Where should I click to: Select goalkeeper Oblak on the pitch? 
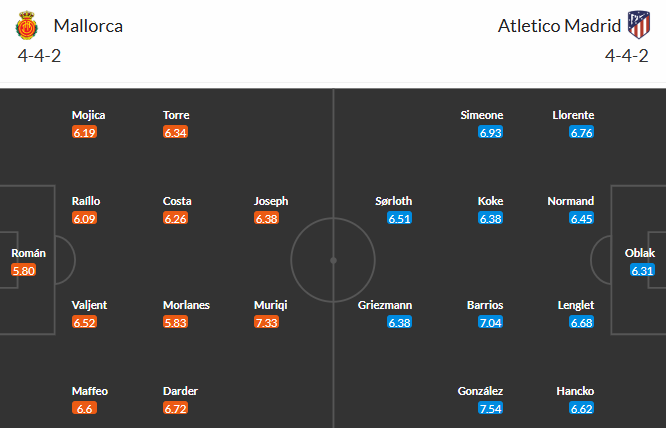tap(640, 253)
